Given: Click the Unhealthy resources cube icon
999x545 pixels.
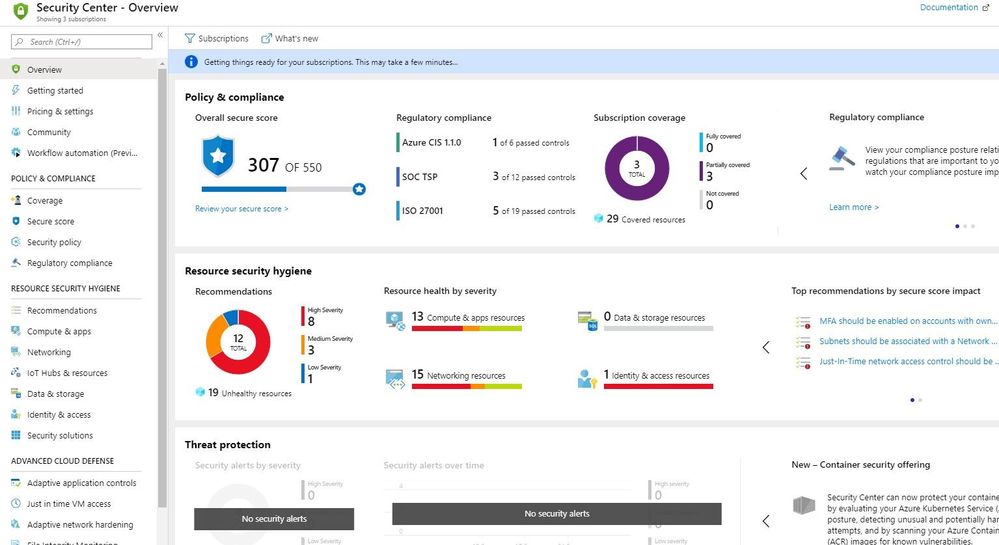Looking at the screenshot, I should point(200,392).
